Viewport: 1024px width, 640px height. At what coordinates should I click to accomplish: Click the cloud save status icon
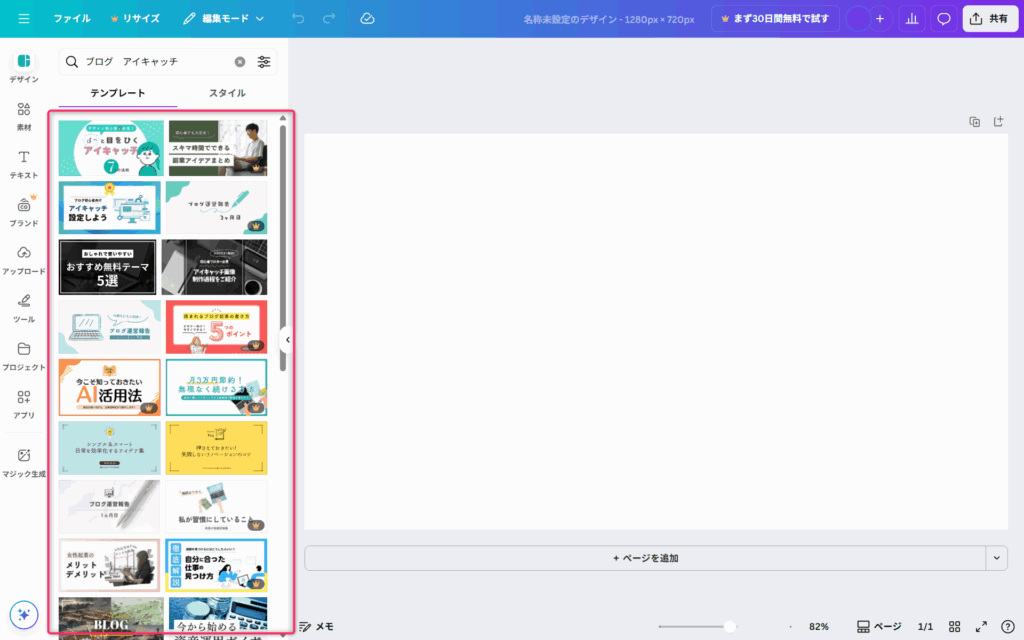[x=367, y=18]
